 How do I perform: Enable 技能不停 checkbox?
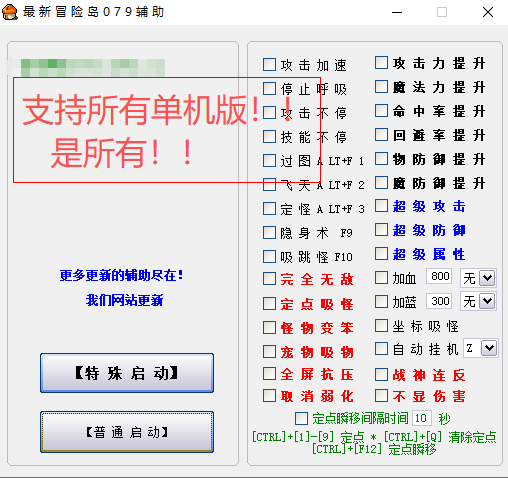[269, 137]
